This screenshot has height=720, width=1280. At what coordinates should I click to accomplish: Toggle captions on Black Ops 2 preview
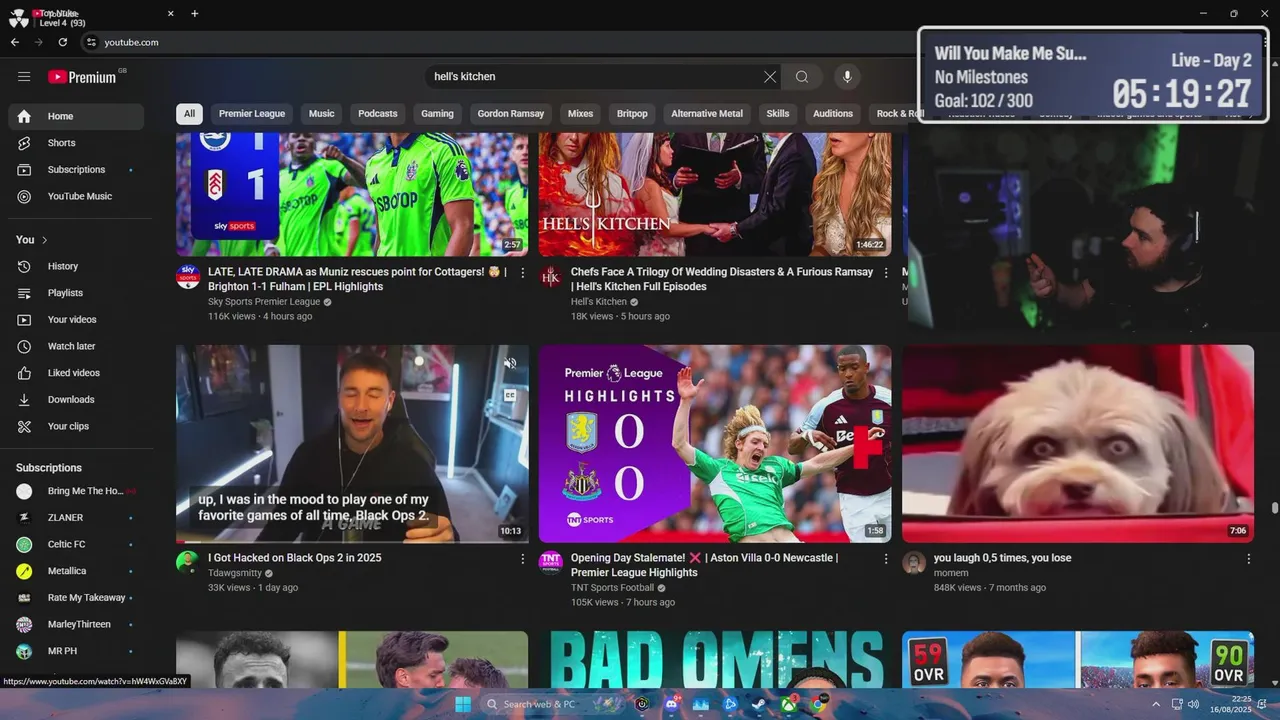point(510,395)
